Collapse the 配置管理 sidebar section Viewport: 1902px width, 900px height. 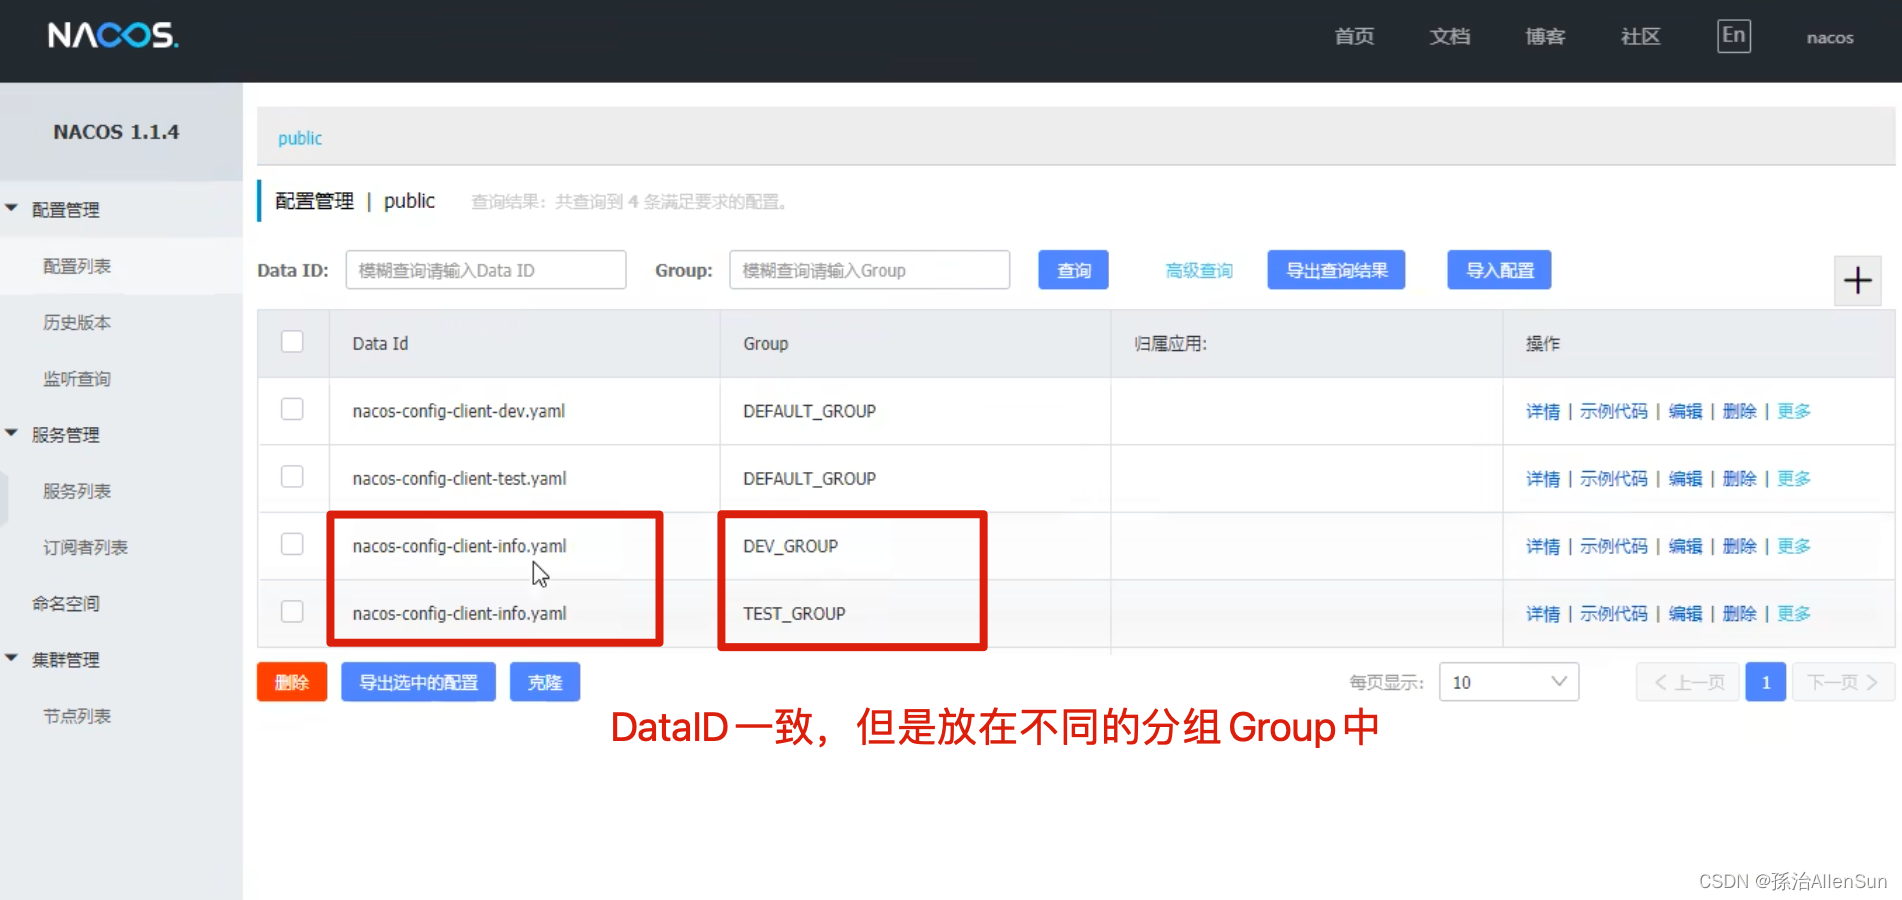(x=12, y=209)
